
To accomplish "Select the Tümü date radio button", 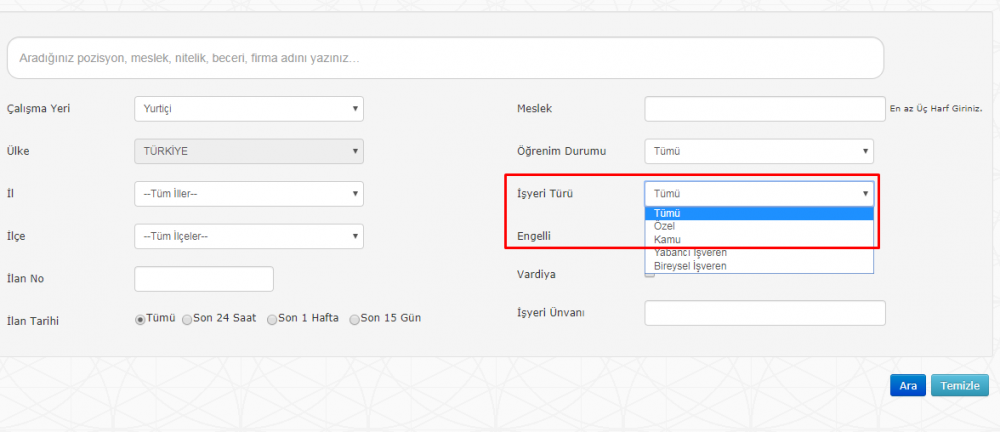I will coord(140,319).
